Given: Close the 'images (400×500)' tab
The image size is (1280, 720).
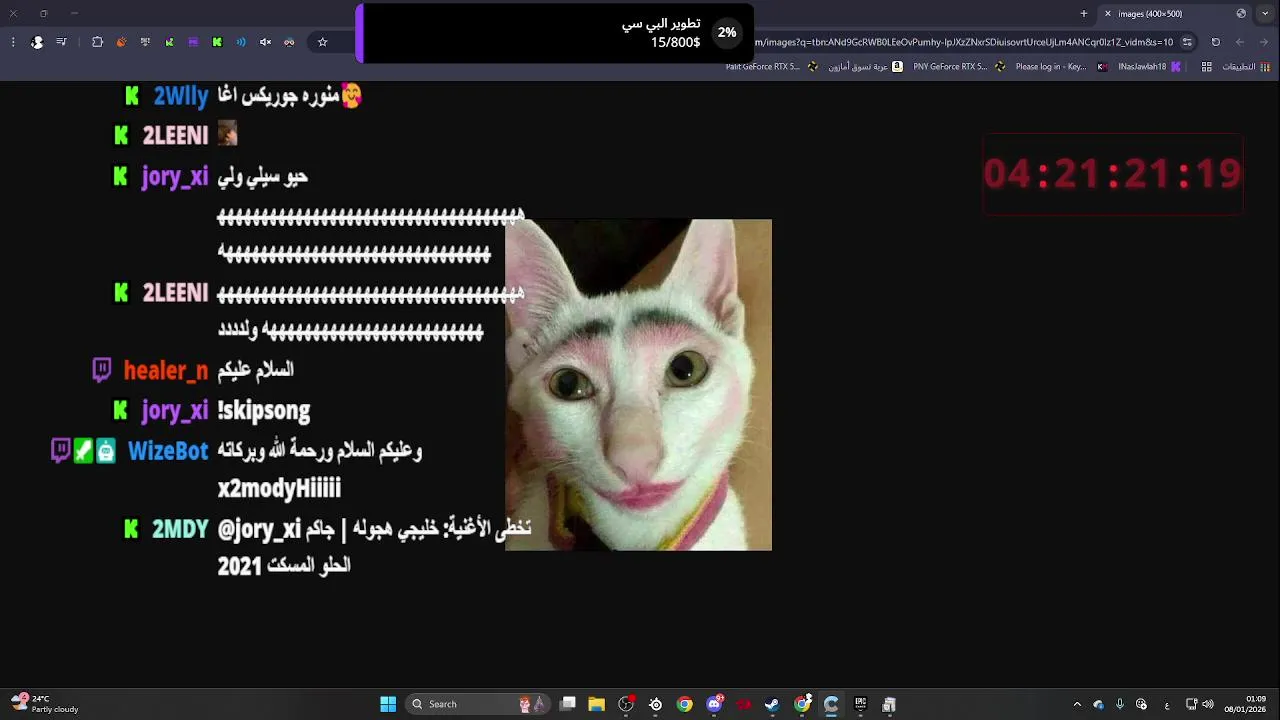Looking at the screenshot, I should [x=1107, y=13].
